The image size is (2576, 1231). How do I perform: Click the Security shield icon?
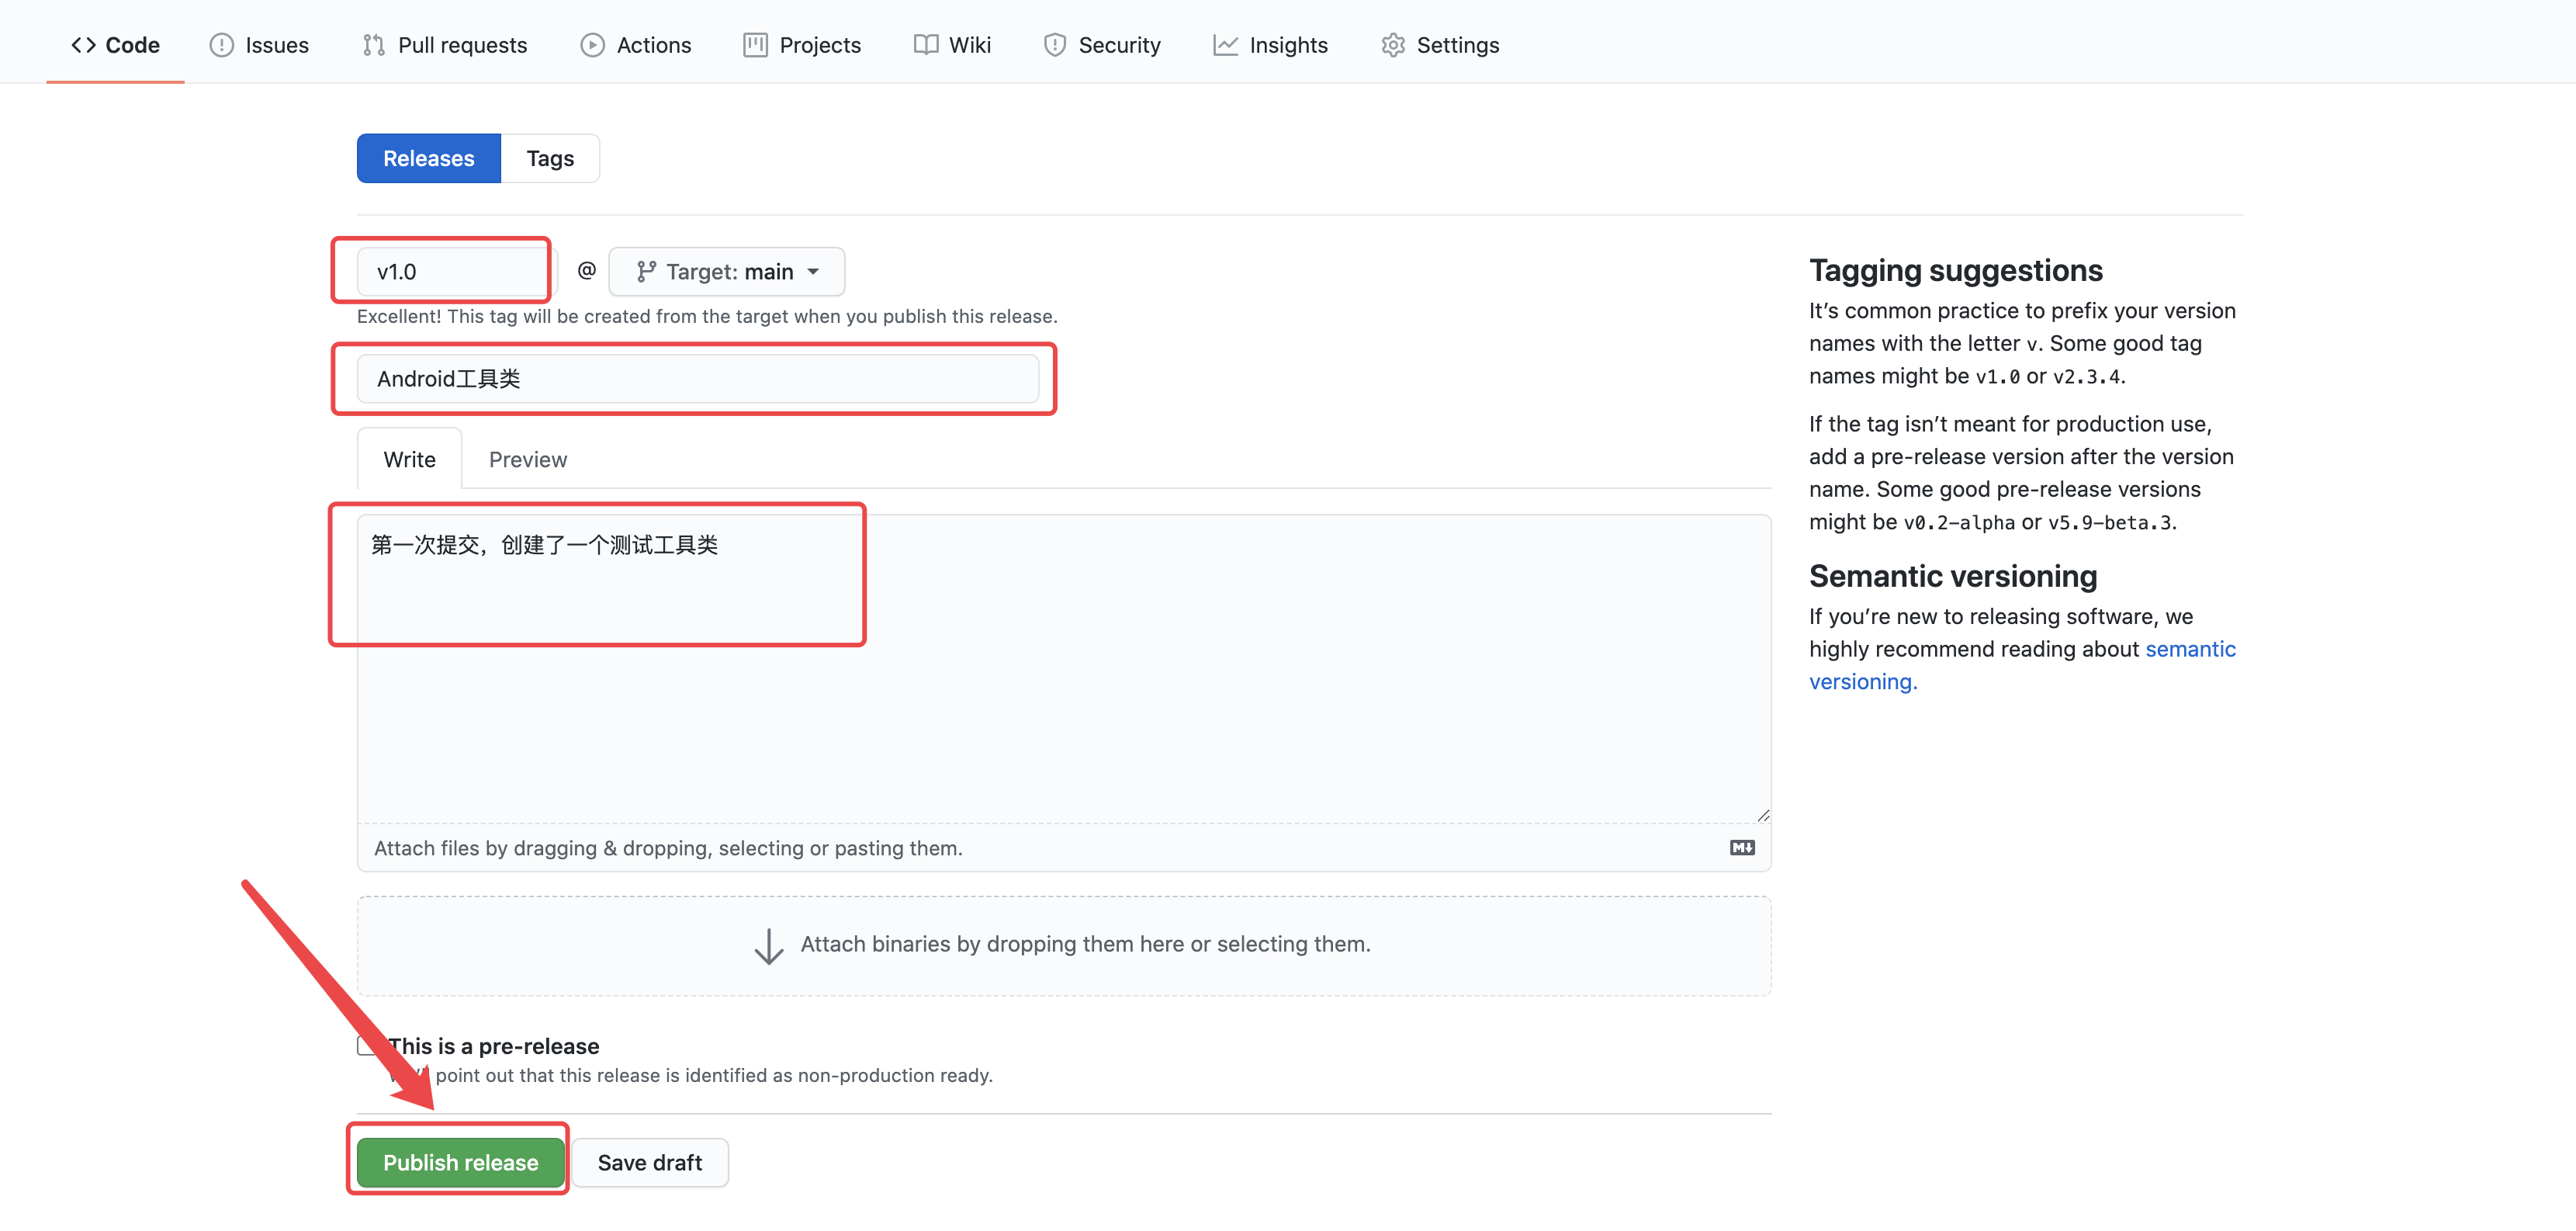click(x=1054, y=45)
